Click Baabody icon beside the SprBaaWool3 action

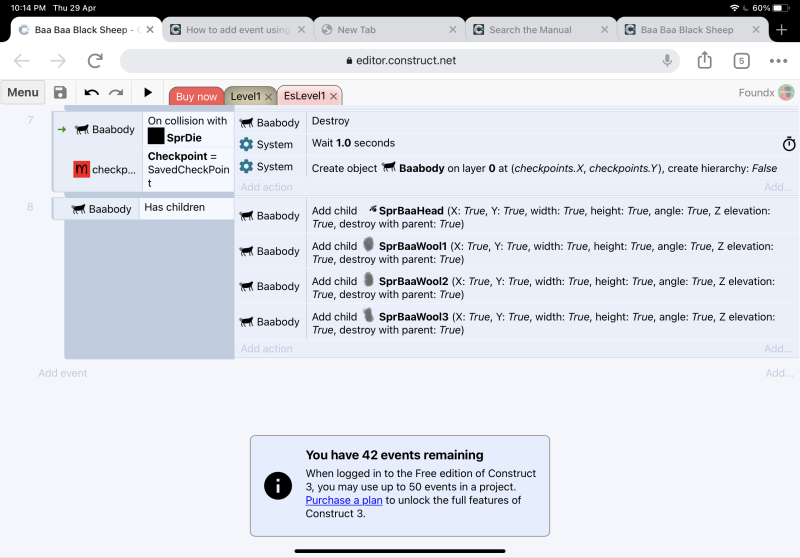coord(247,322)
